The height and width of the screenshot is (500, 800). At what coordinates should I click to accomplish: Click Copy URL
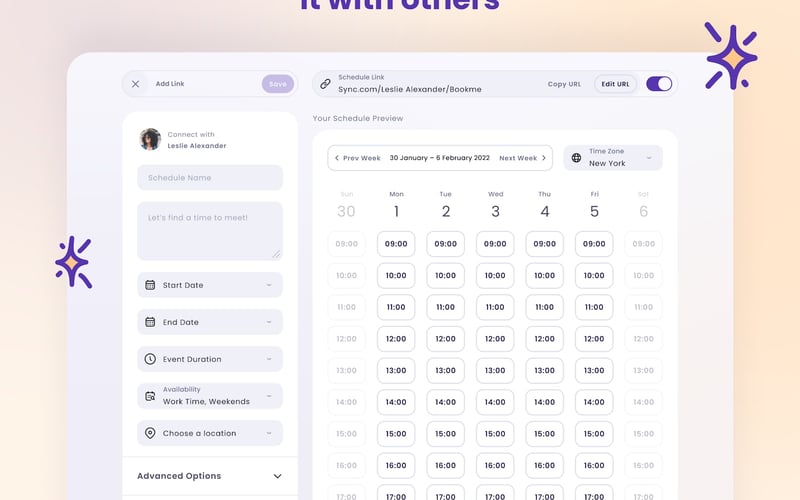point(564,84)
